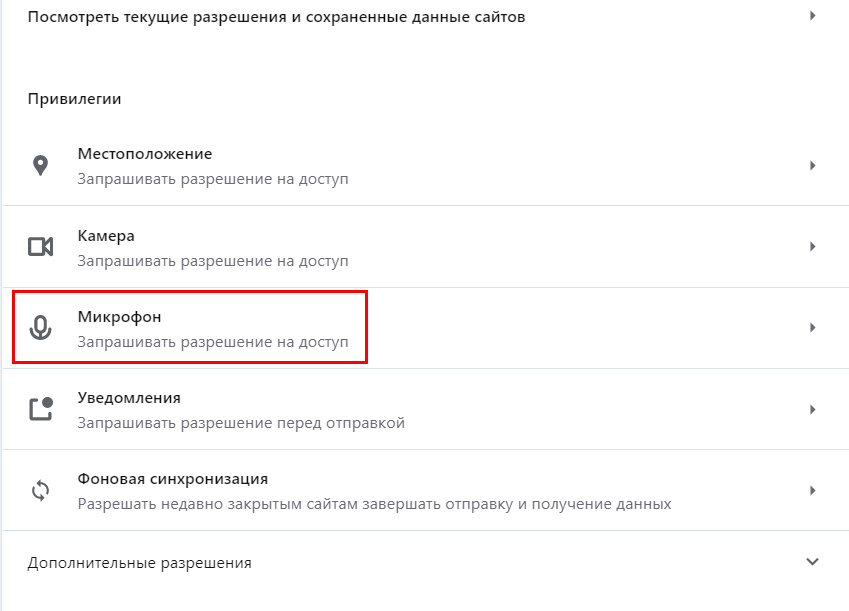Click the Фоновая синхронизация title
The height and width of the screenshot is (611, 849).
coord(173,479)
